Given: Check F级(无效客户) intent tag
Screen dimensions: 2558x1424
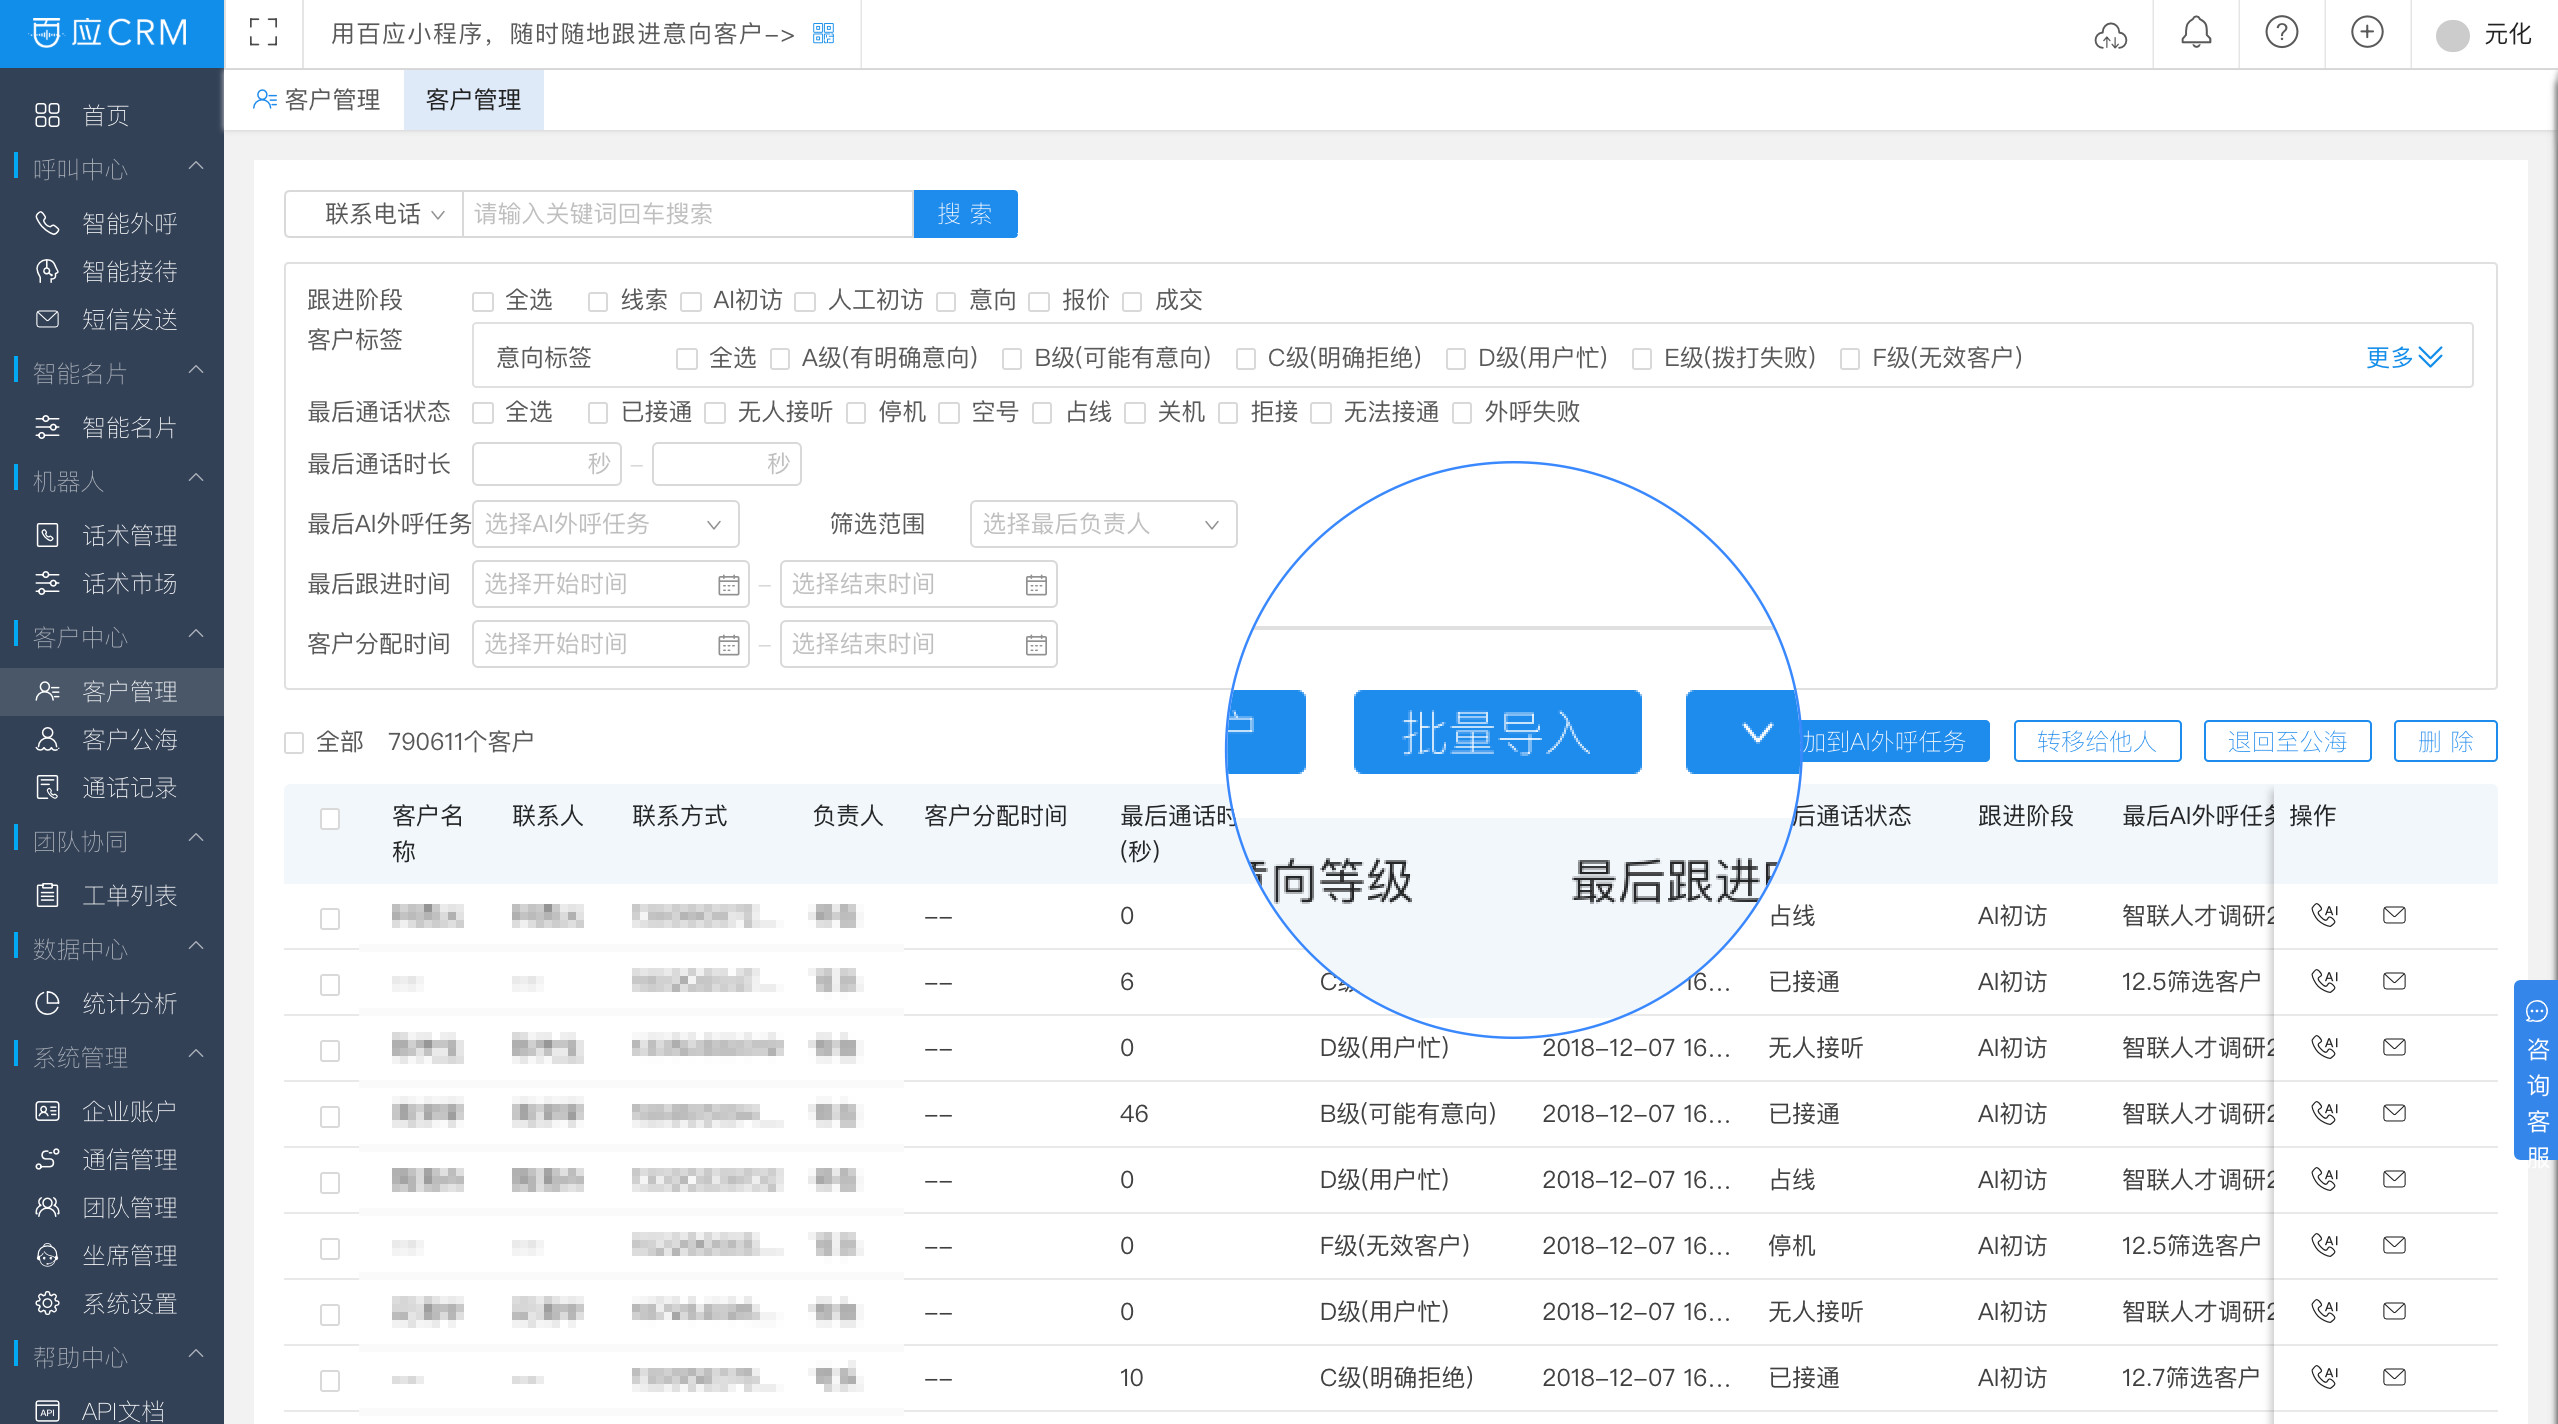Looking at the screenshot, I should pos(1850,358).
